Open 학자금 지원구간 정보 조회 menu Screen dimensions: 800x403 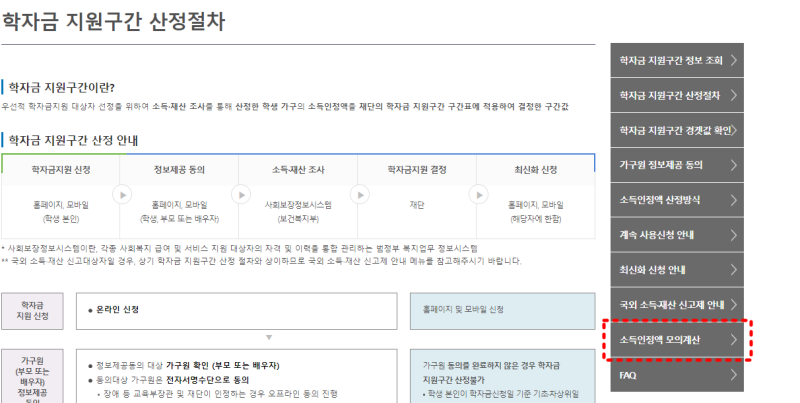(x=677, y=60)
